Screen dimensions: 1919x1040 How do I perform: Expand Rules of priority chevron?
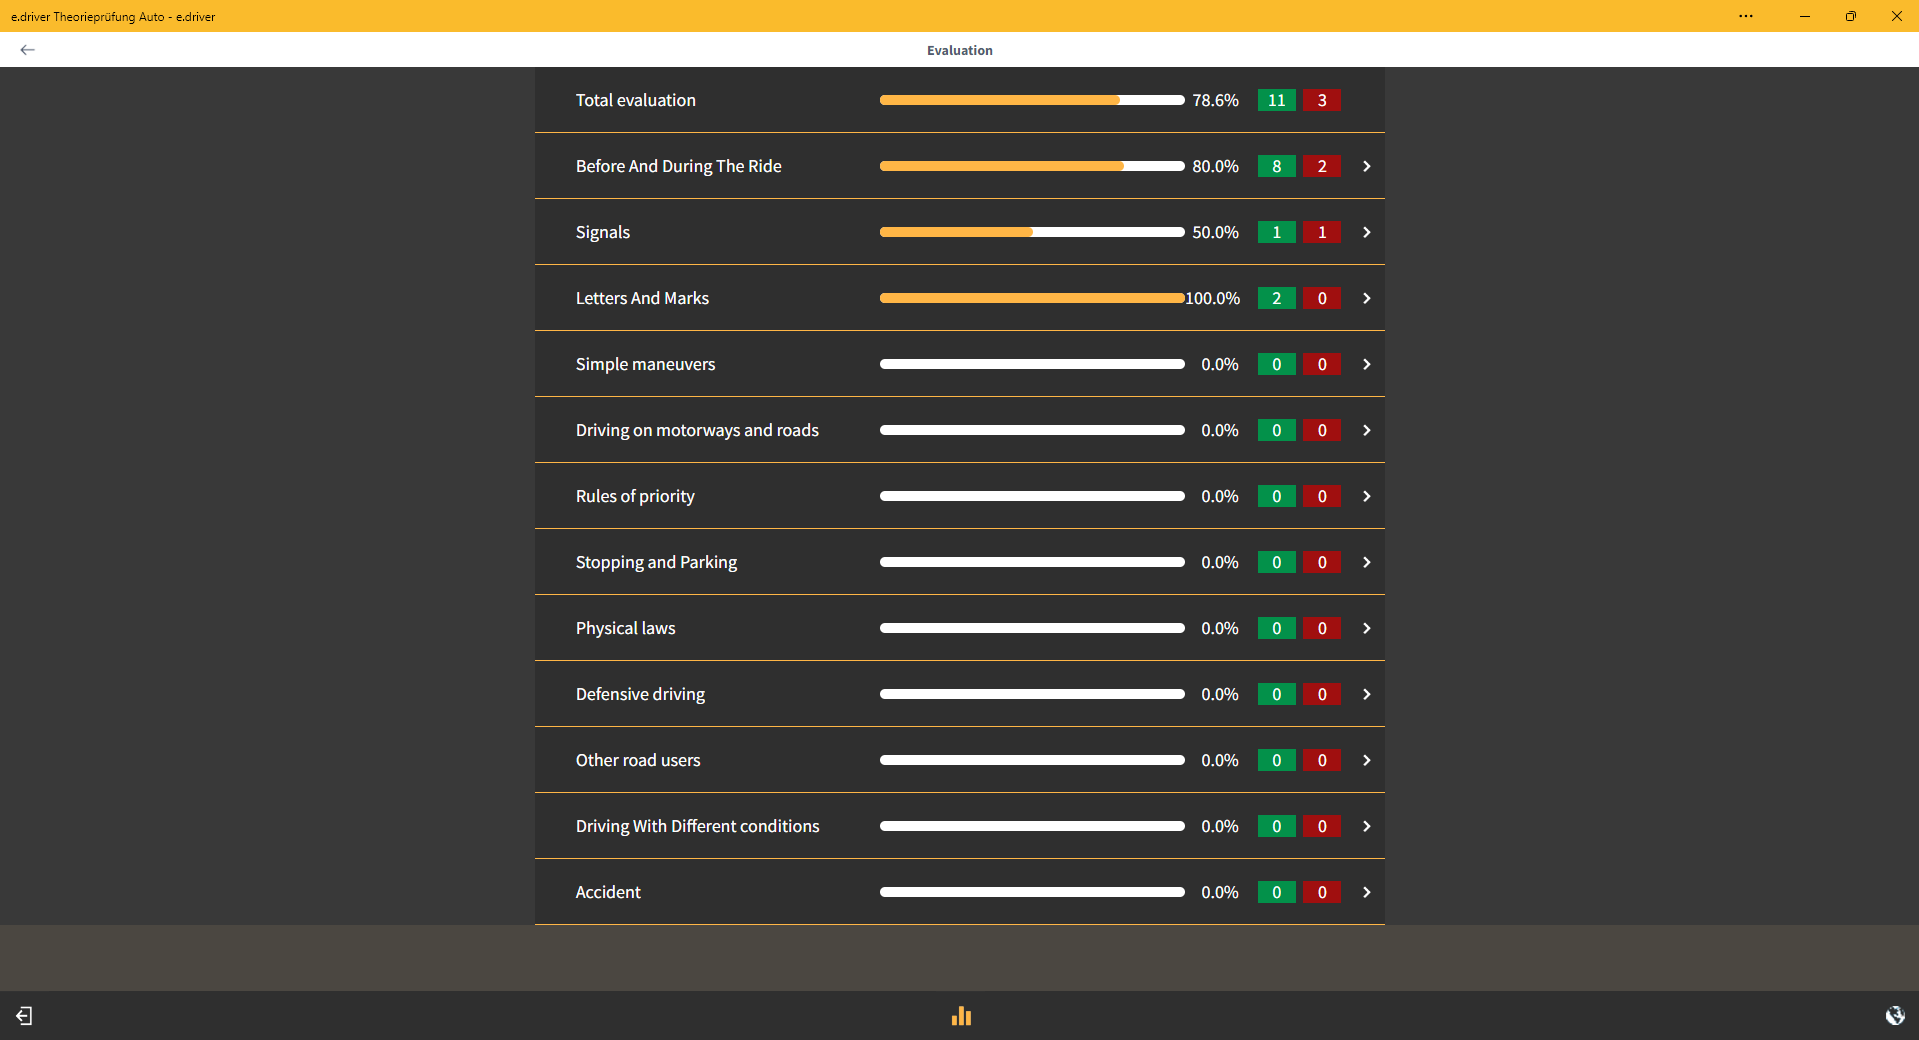click(1366, 496)
